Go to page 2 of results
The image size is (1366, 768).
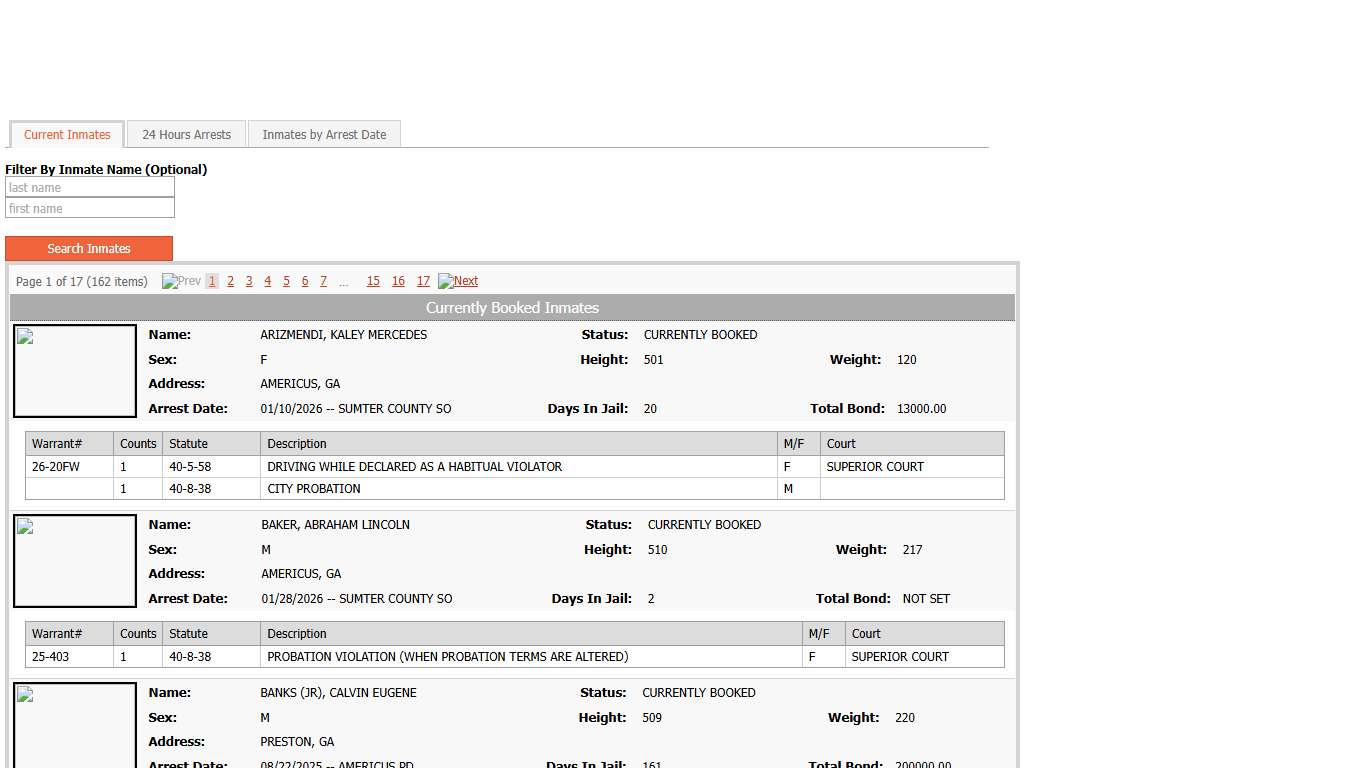(x=230, y=282)
